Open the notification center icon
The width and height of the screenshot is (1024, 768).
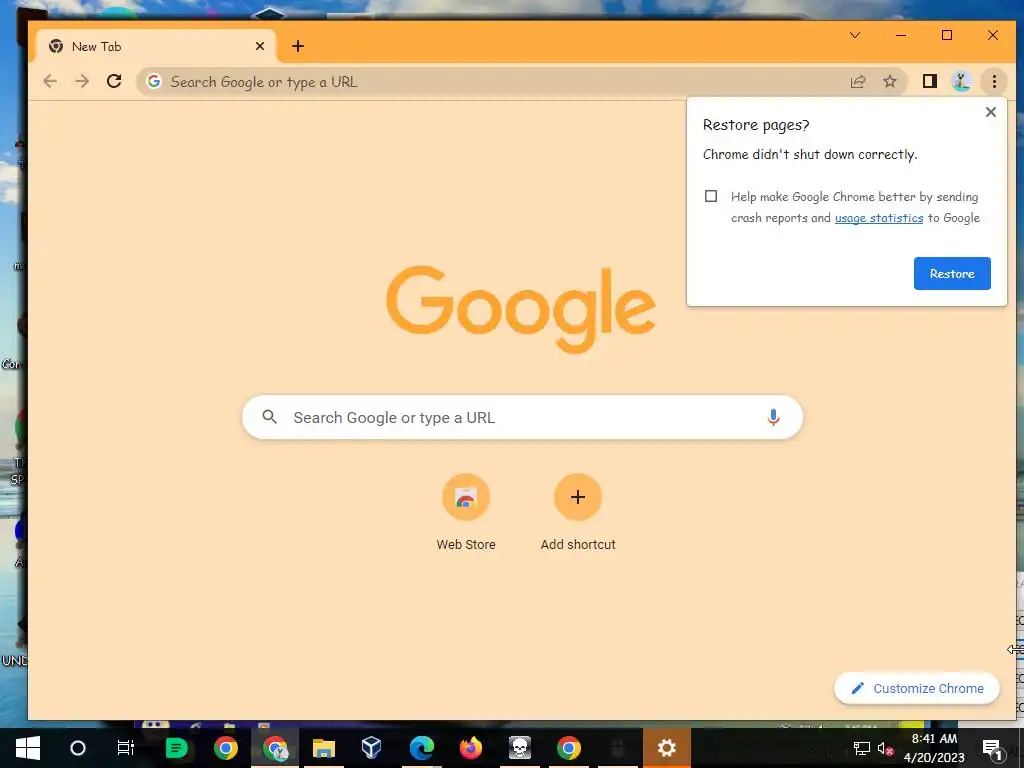tap(992, 748)
